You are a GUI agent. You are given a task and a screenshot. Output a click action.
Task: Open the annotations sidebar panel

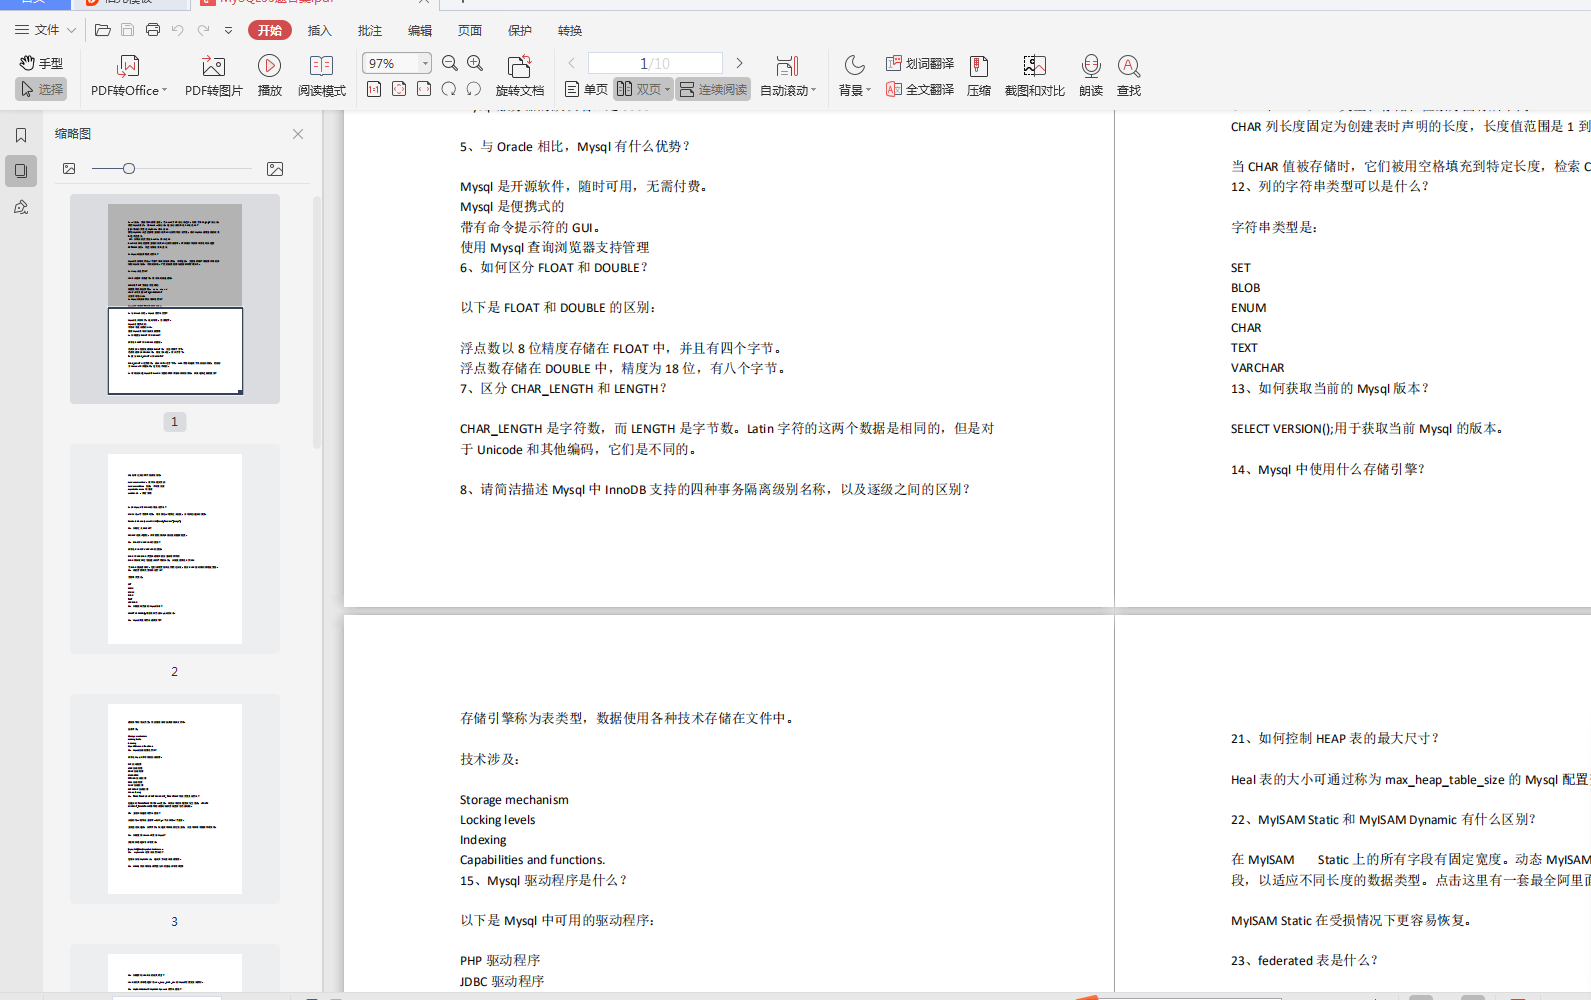(x=21, y=207)
